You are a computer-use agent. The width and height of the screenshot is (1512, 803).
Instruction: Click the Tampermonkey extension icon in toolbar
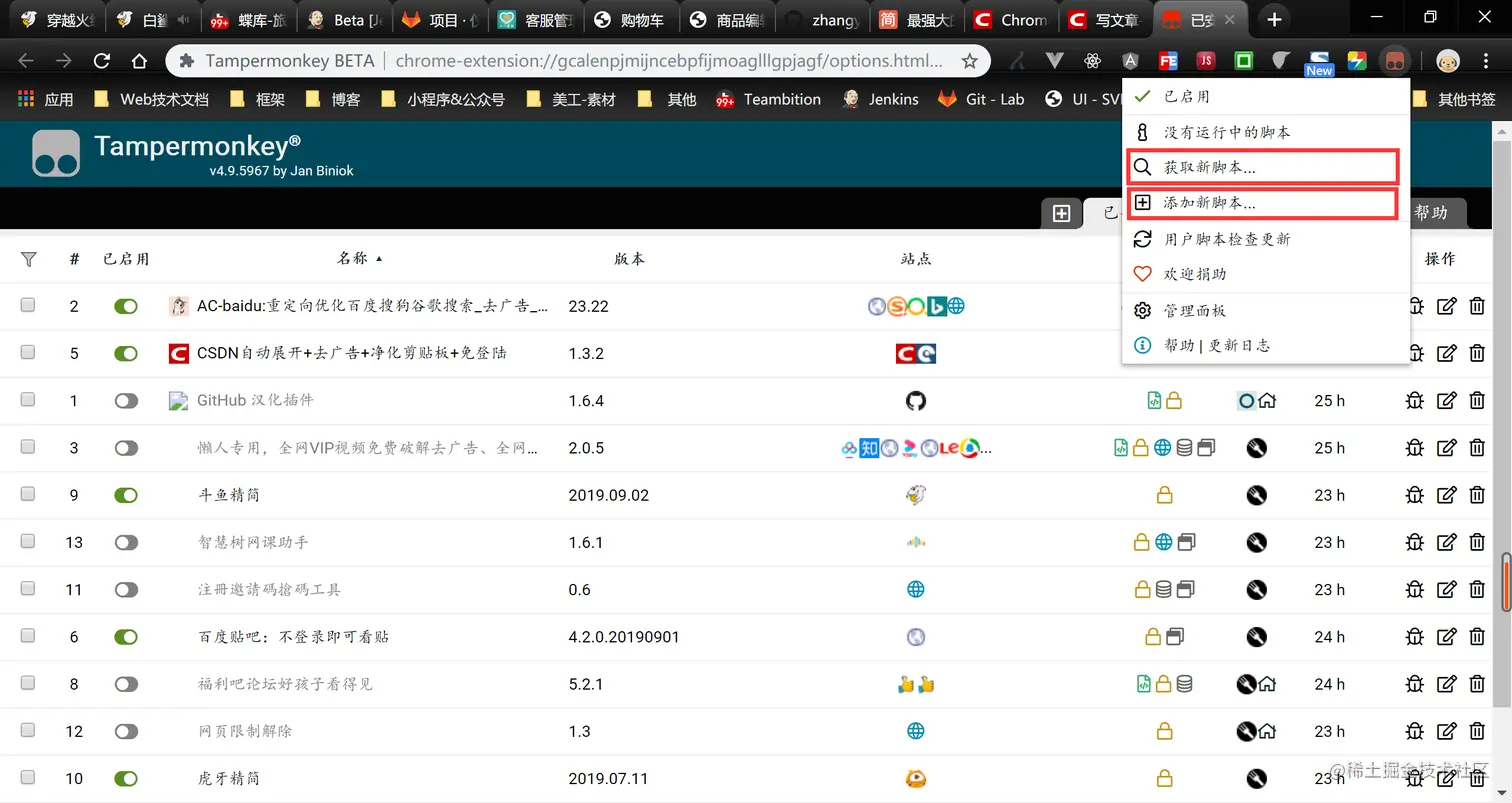tap(1394, 61)
